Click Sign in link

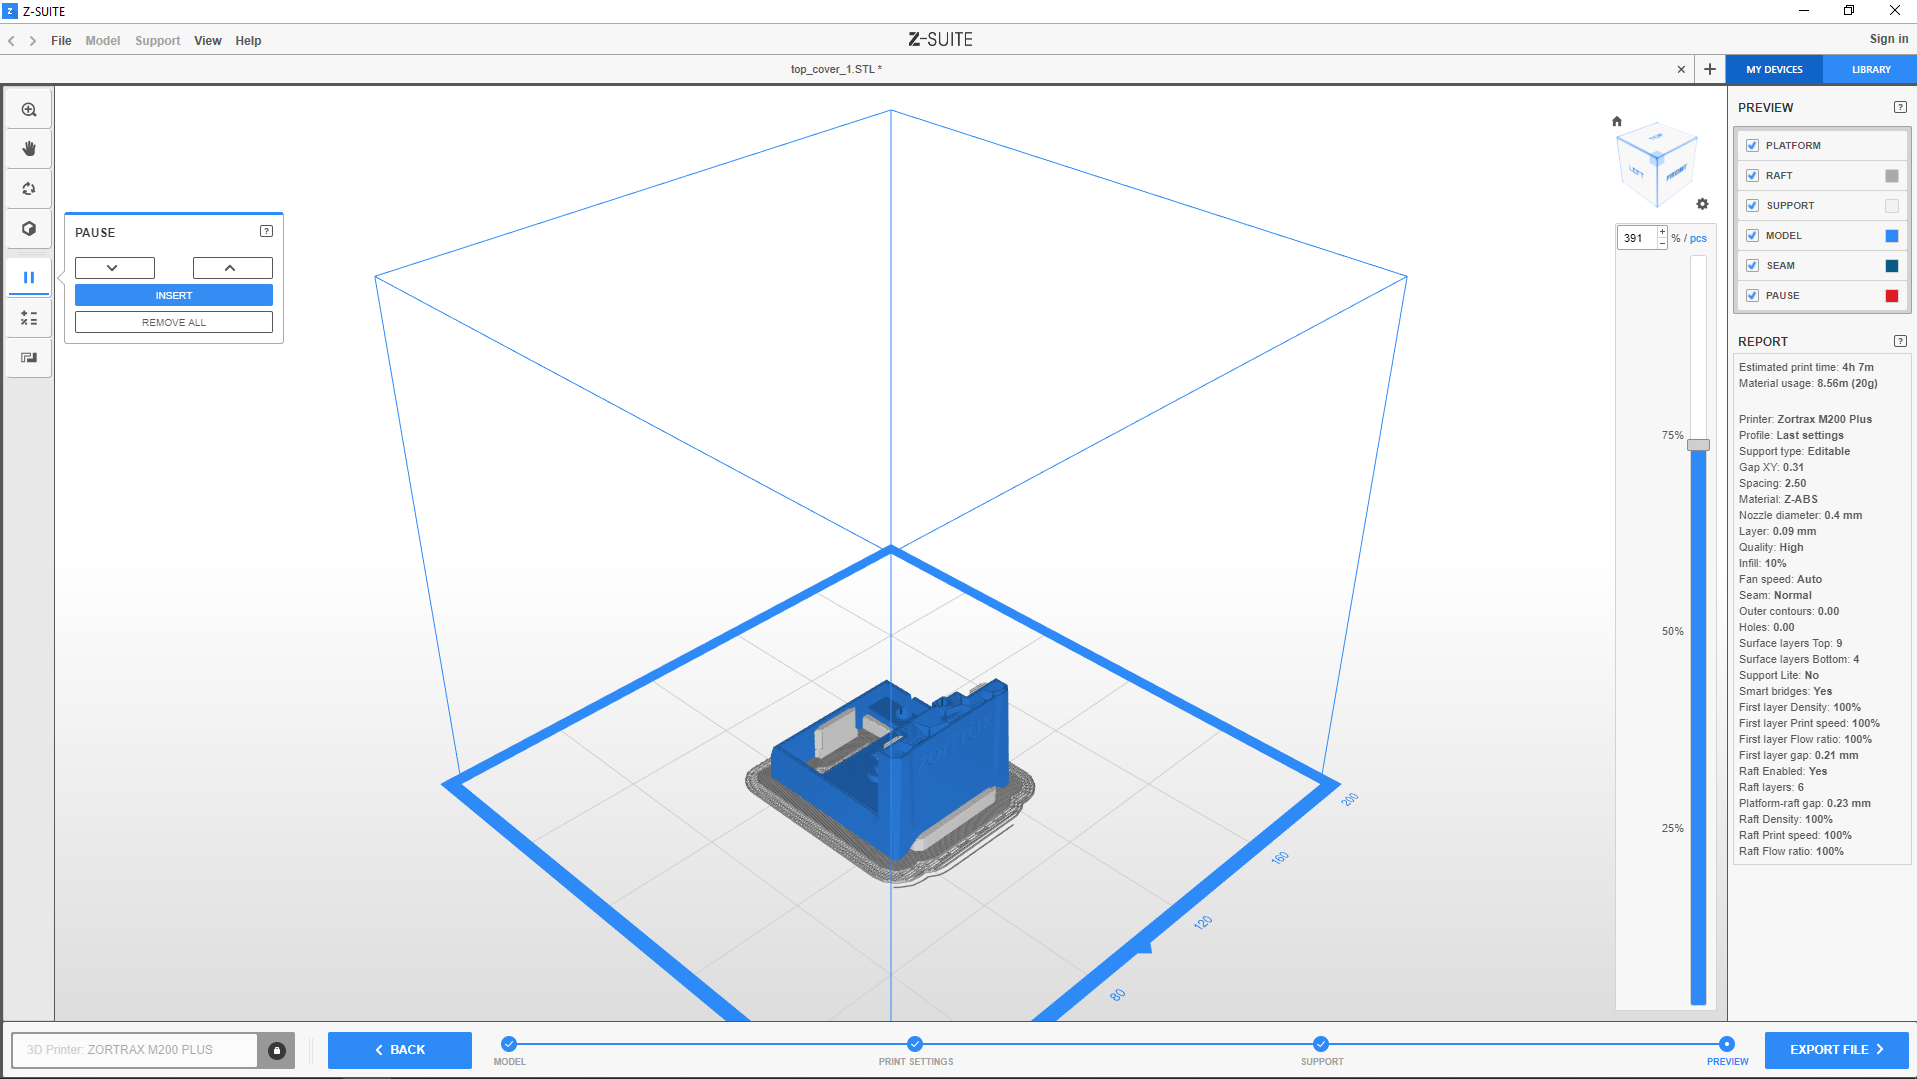pyautogui.click(x=1889, y=39)
